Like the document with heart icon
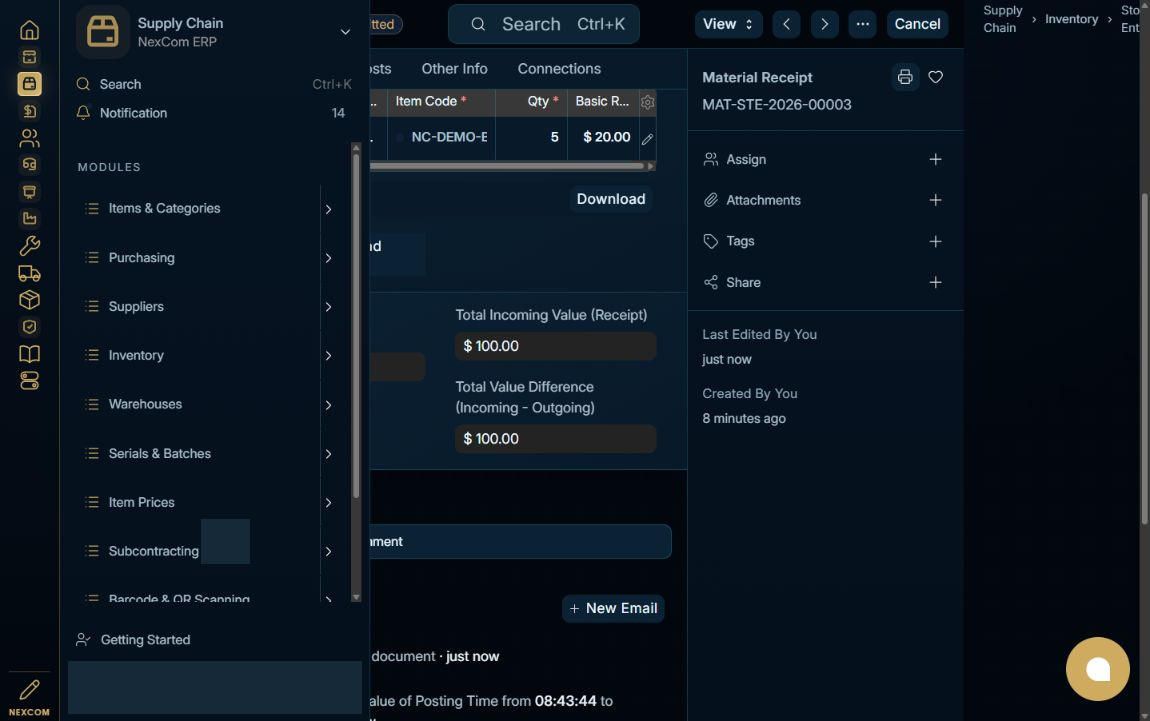This screenshot has height=721, width=1150. point(935,77)
